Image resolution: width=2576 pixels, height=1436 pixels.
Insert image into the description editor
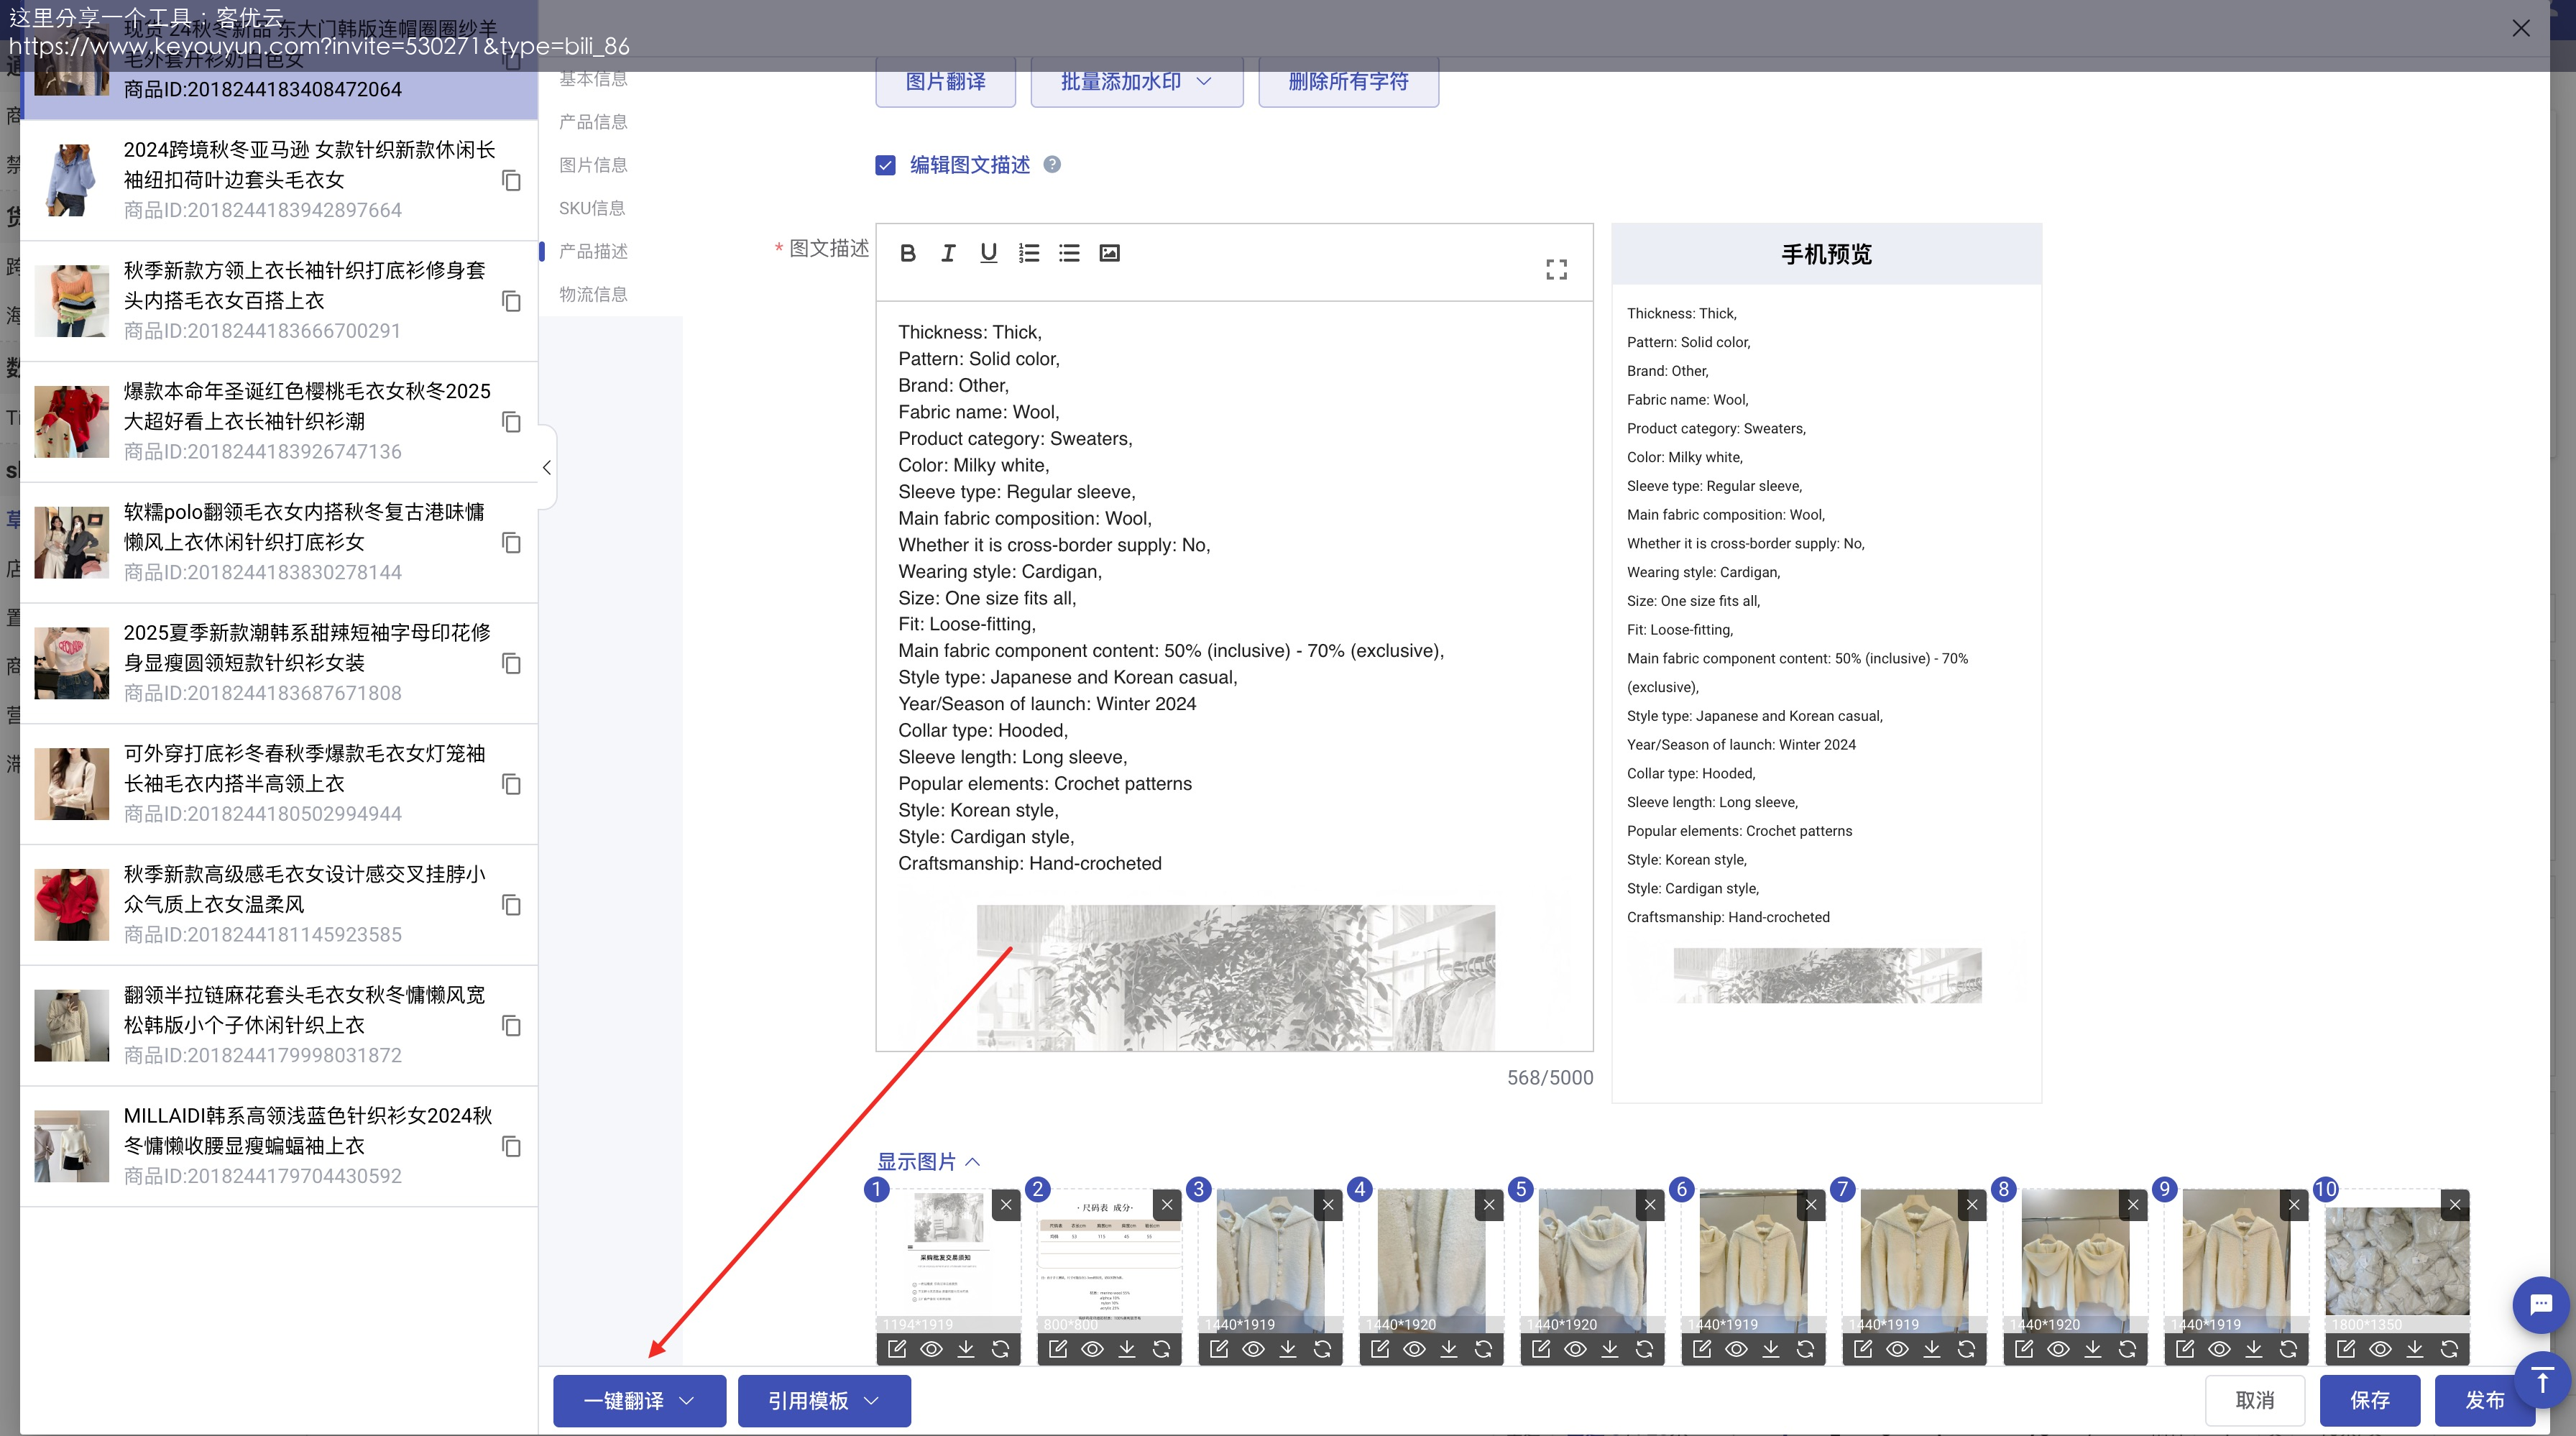point(1109,253)
